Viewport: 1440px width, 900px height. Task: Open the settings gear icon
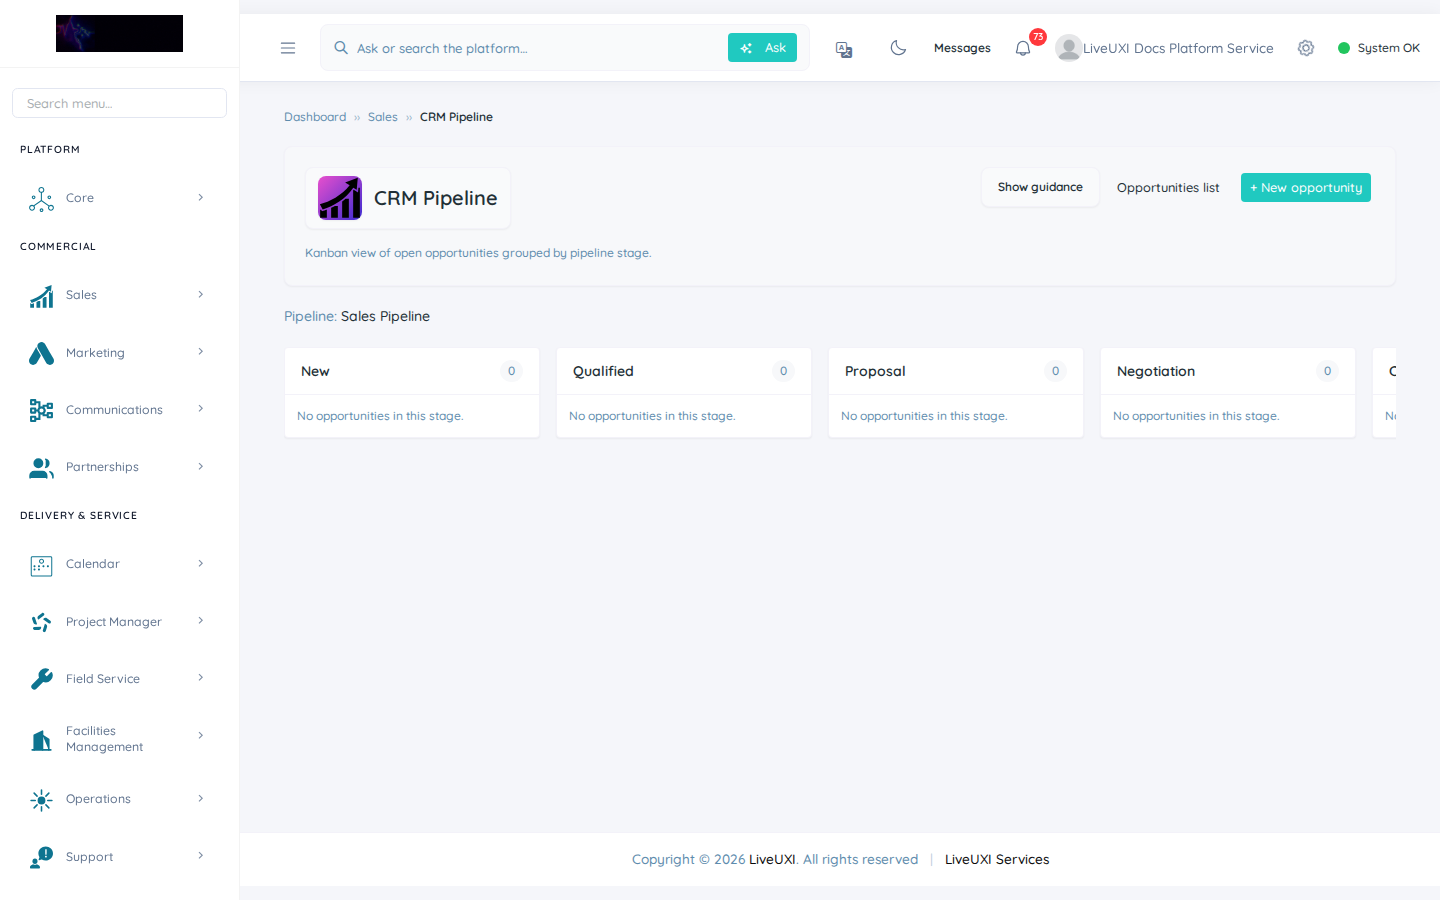(1306, 48)
